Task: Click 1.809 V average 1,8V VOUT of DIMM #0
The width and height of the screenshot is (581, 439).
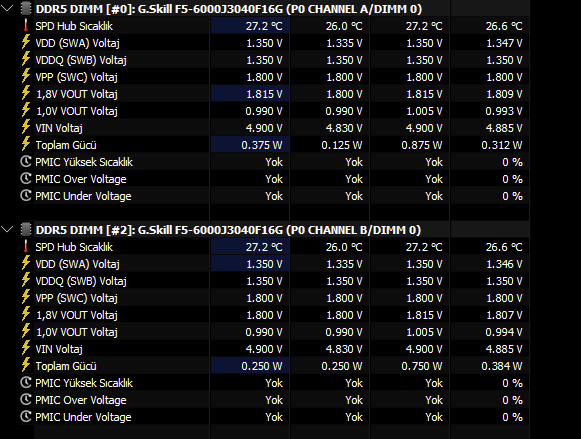Action: pos(504,94)
